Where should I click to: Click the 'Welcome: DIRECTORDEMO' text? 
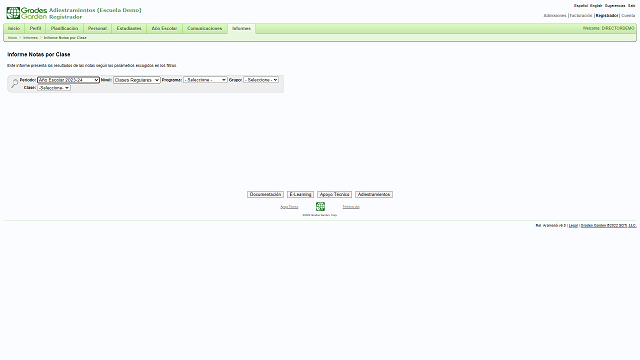pyautogui.click(x=609, y=28)
